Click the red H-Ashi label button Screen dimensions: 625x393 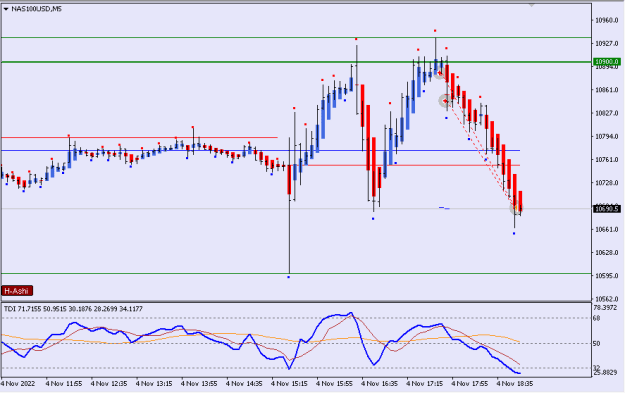(x=17, y=291)
